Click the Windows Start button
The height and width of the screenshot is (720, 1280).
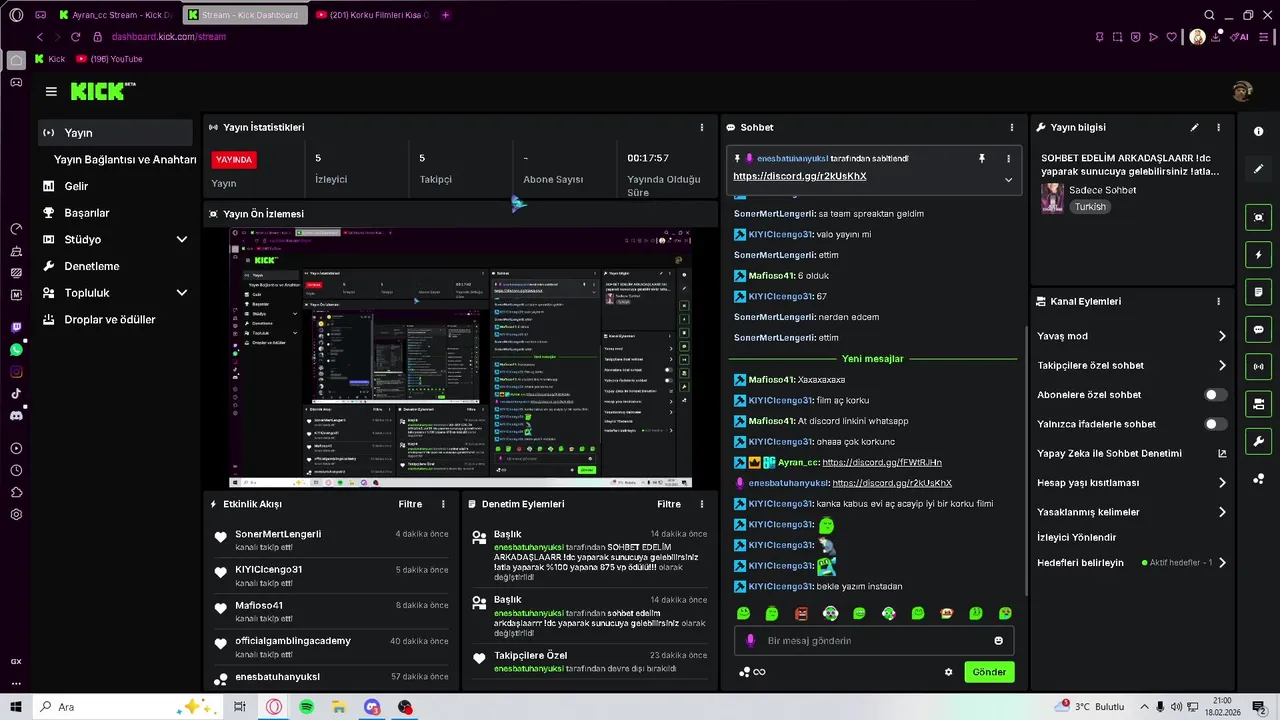(x=16, y=707)
